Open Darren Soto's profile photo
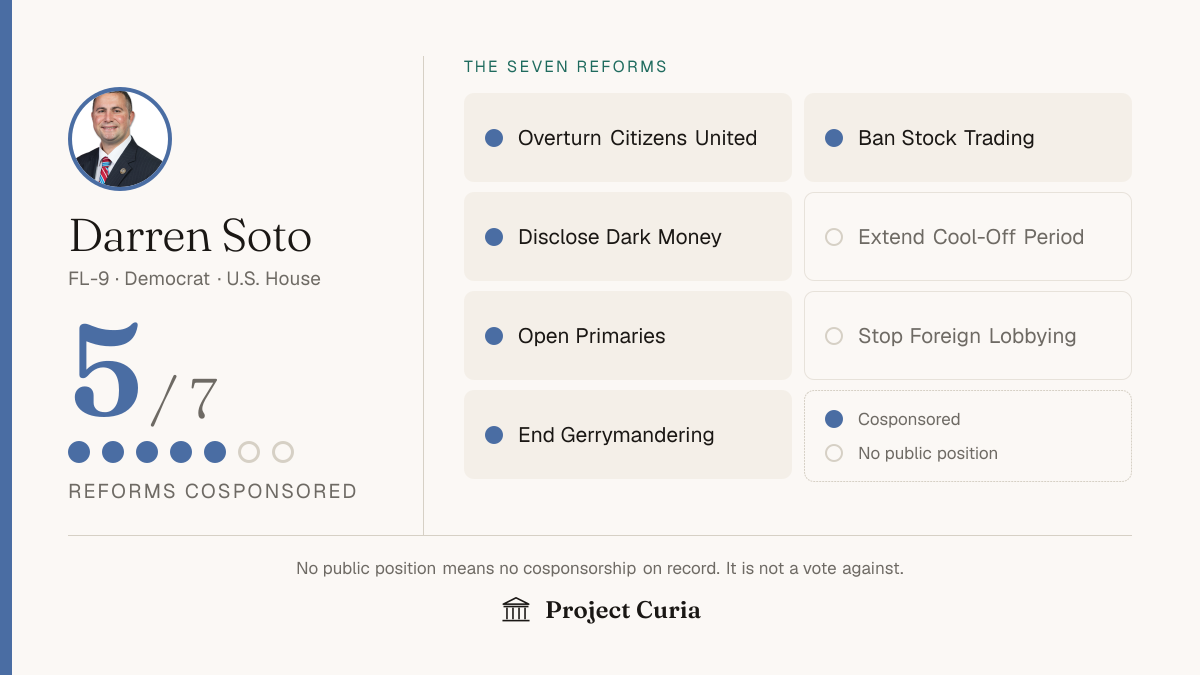Image resolution: width=1200 pixels, height=675 pixels. tap(120, 139)
